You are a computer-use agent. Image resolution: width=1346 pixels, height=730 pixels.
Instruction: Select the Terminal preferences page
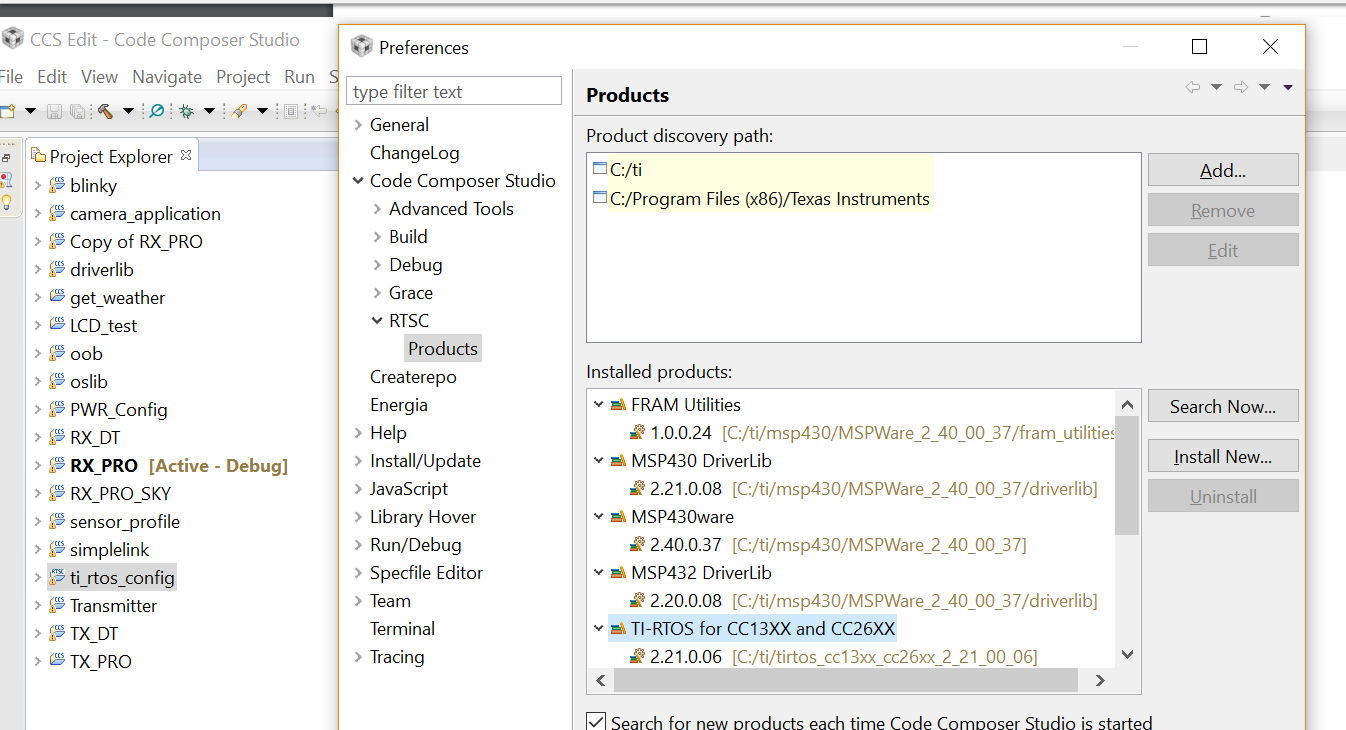click(402, 629)
